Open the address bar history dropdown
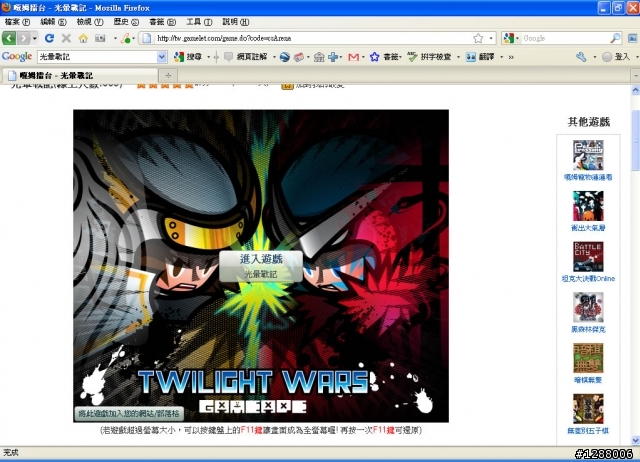 491,38
